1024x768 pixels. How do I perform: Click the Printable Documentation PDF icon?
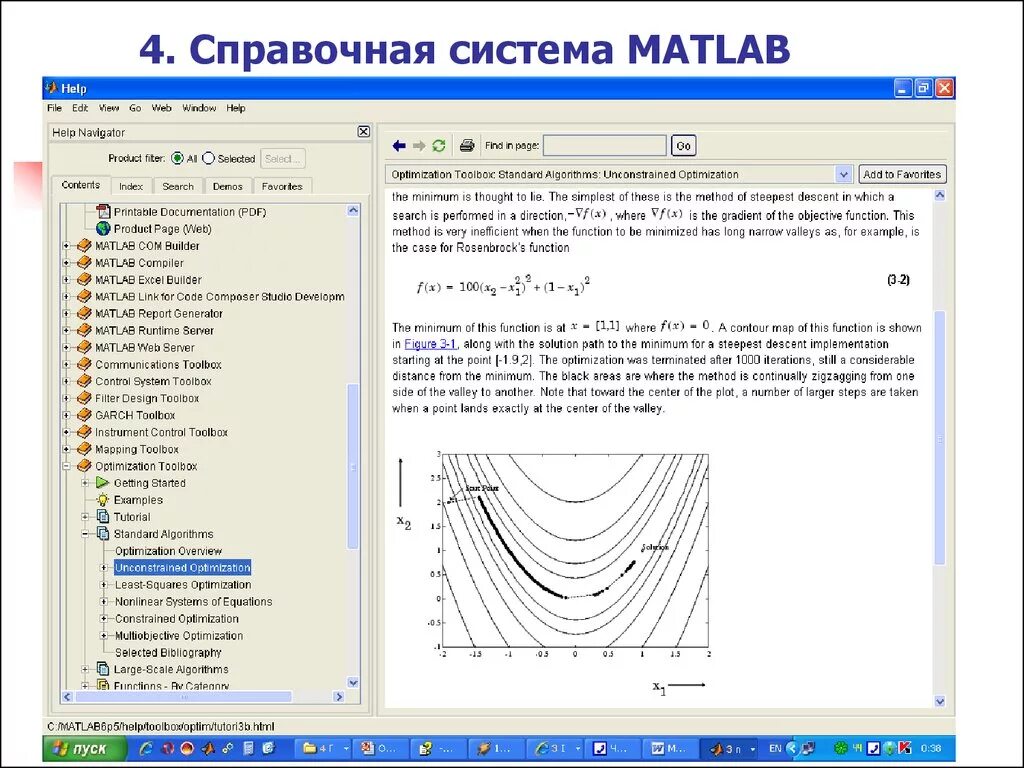(103, 212)
